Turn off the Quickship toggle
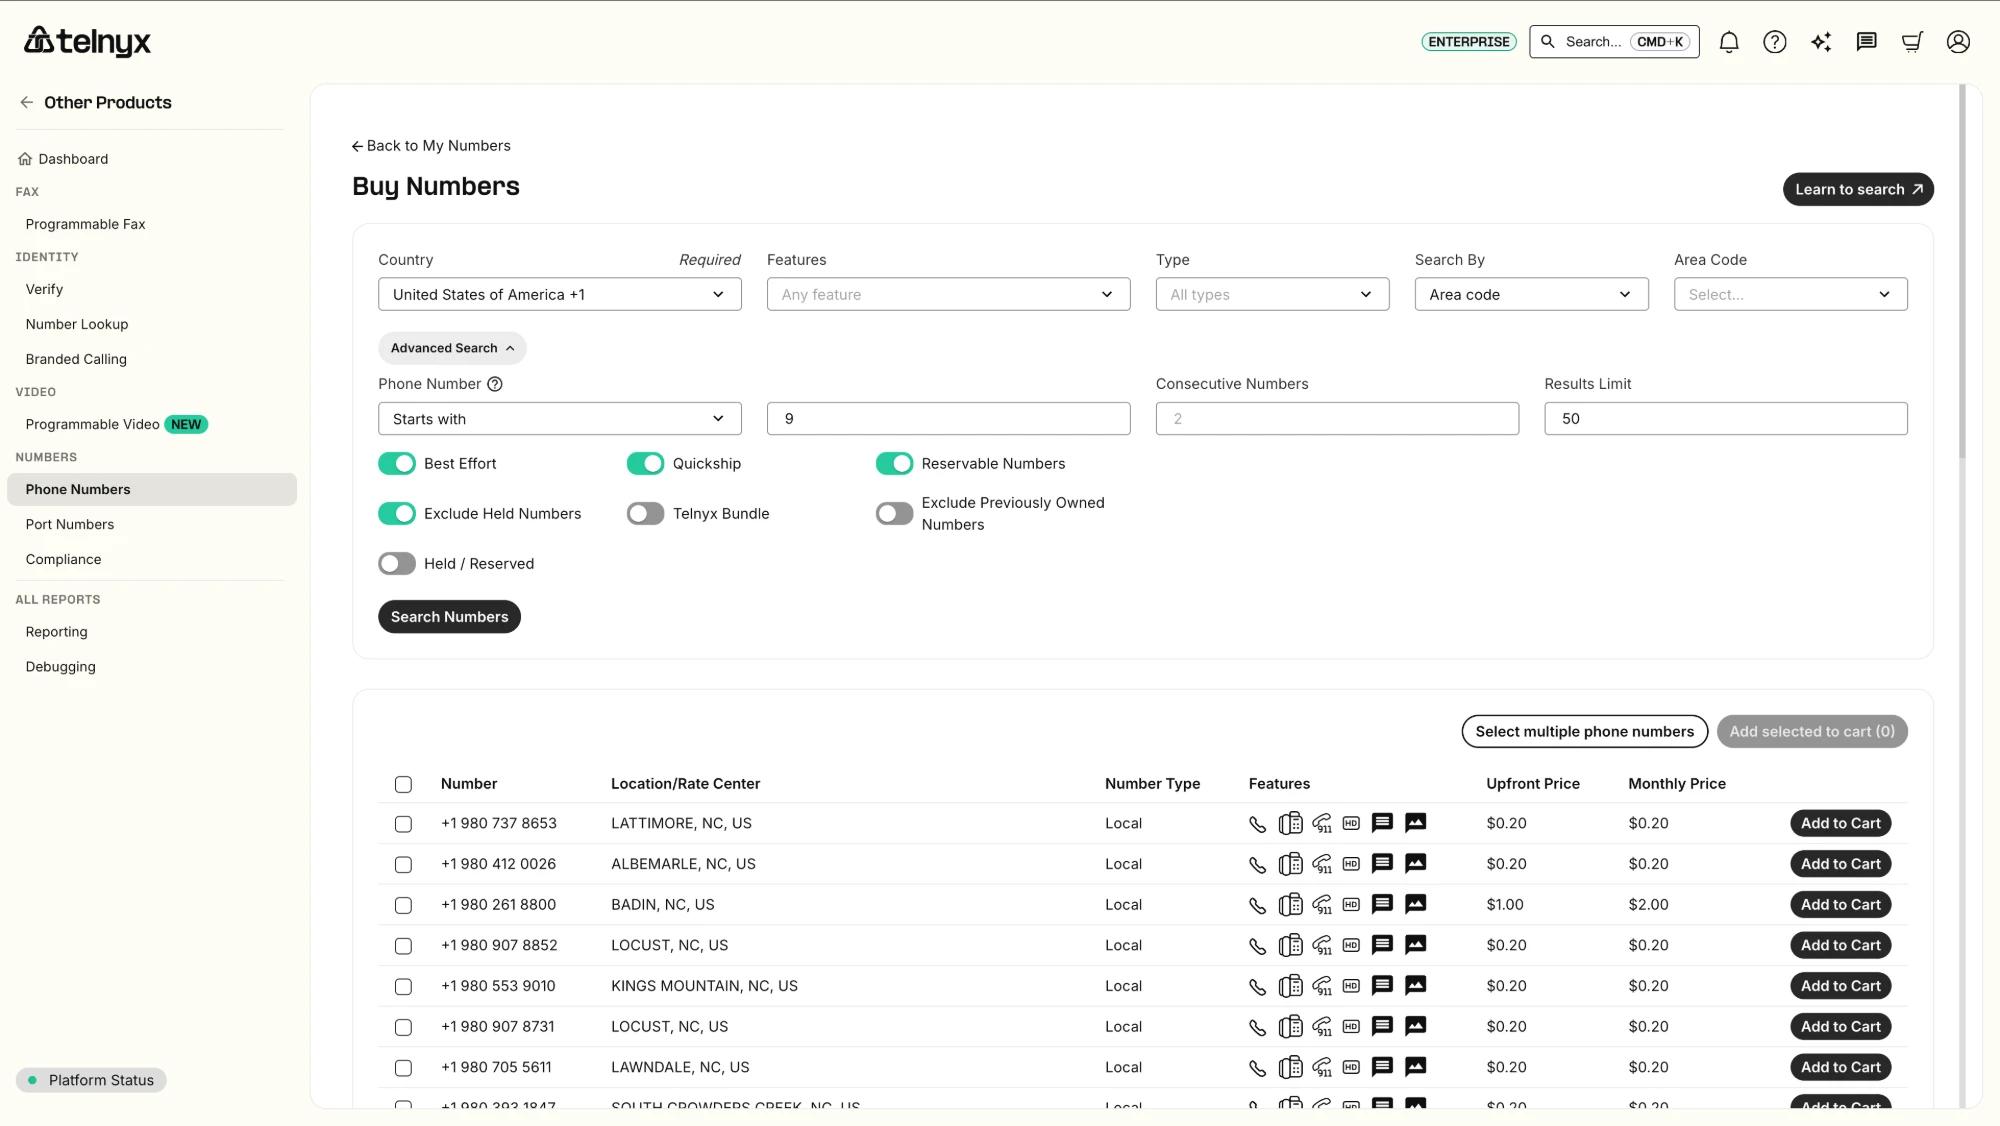 point(645,464)
